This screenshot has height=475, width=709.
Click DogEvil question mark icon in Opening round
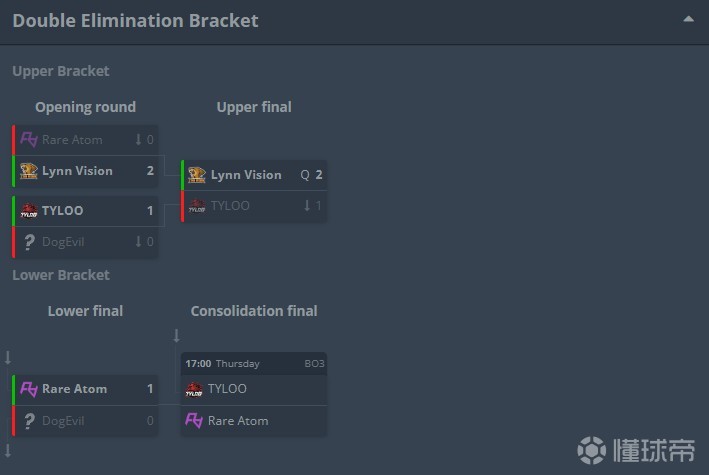(29, 242)
